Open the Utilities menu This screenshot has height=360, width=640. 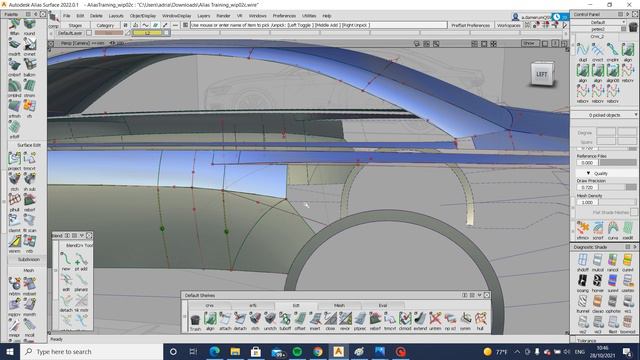pyautogui.click(x=309, y=16)
